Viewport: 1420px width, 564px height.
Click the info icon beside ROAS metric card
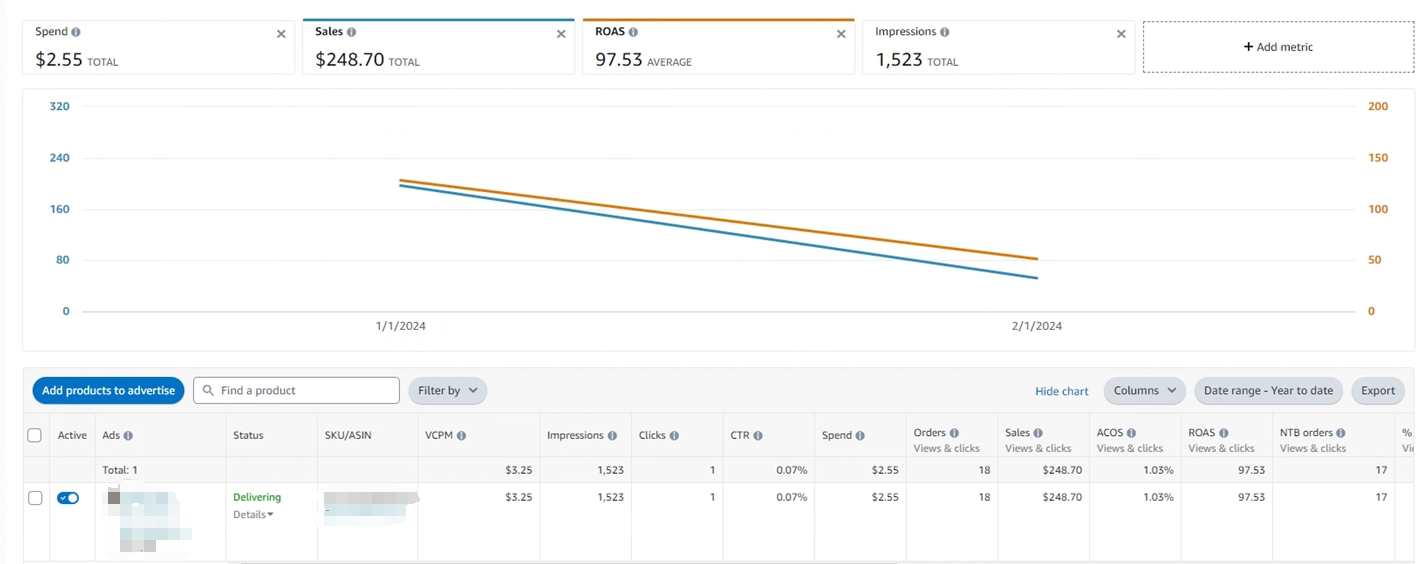pos(633,32)
